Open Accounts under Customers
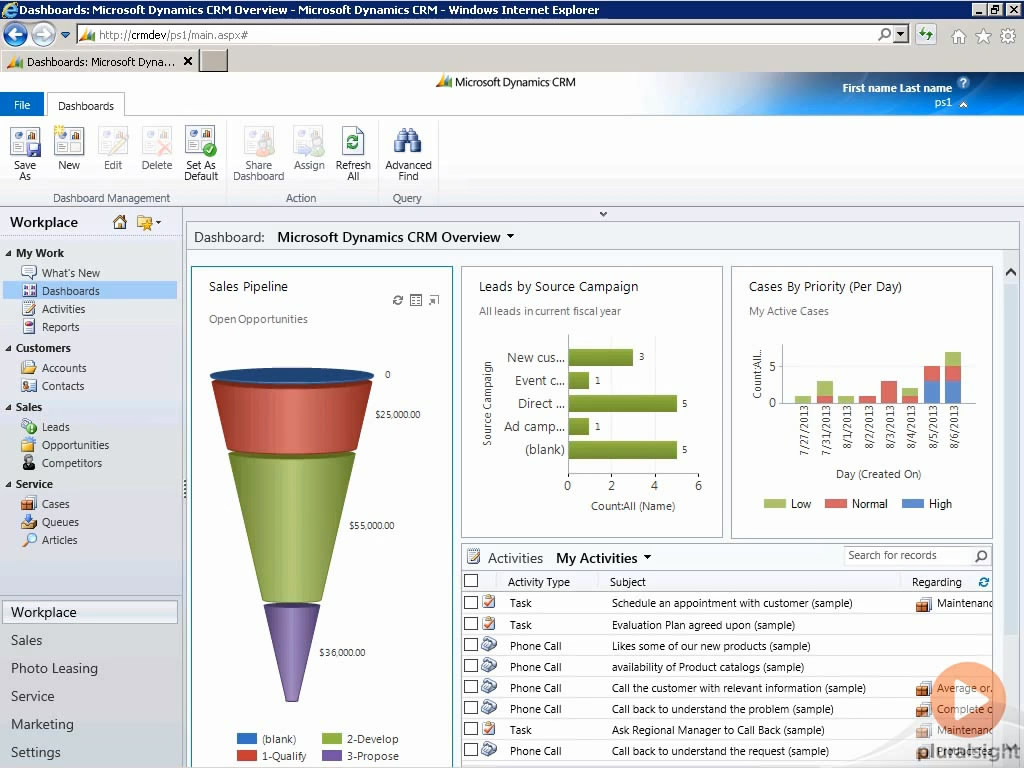Image resolution: width=1024 pixels, height=768 pixels. pos(63,368)
